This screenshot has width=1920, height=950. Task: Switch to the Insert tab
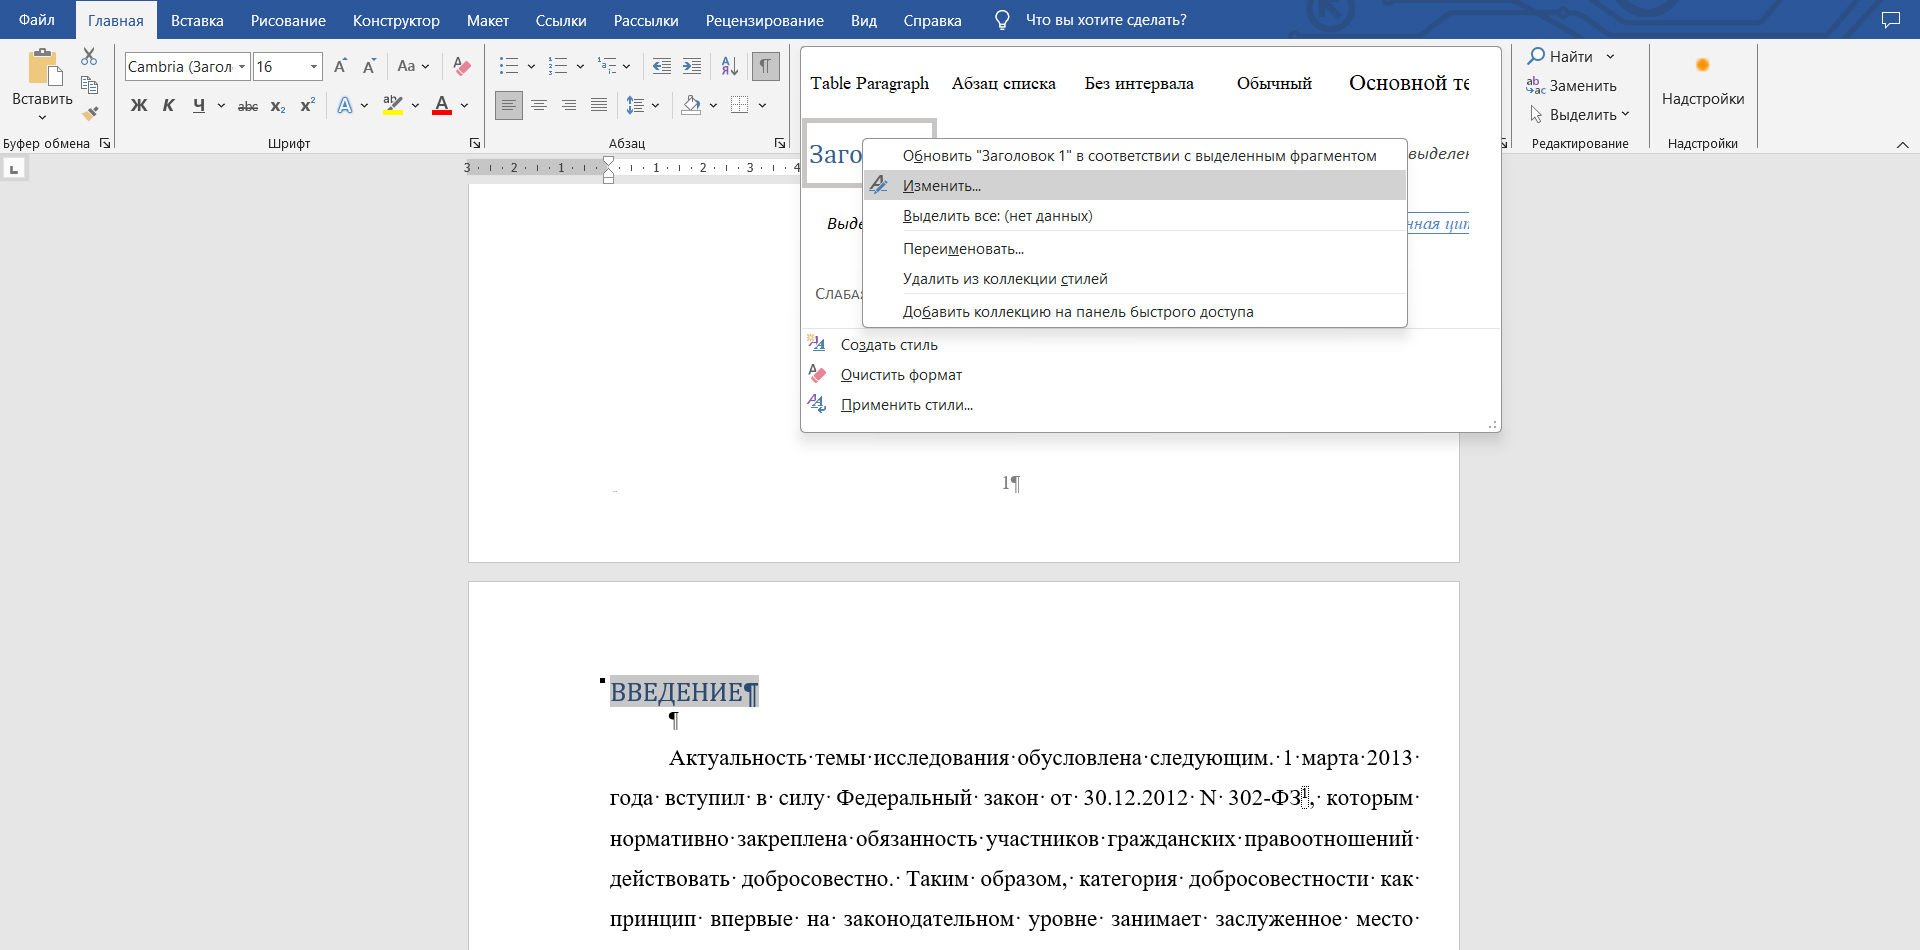click(x=197, y=20)
